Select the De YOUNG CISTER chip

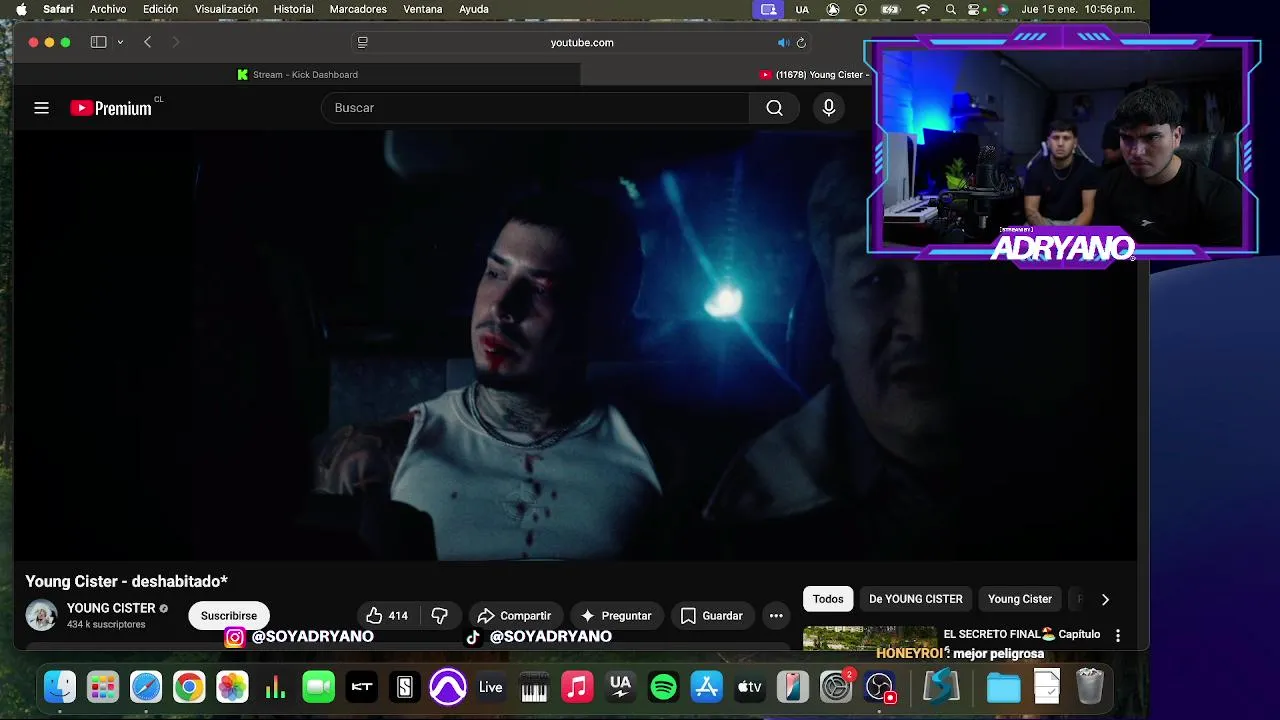(x=916, y=599)
